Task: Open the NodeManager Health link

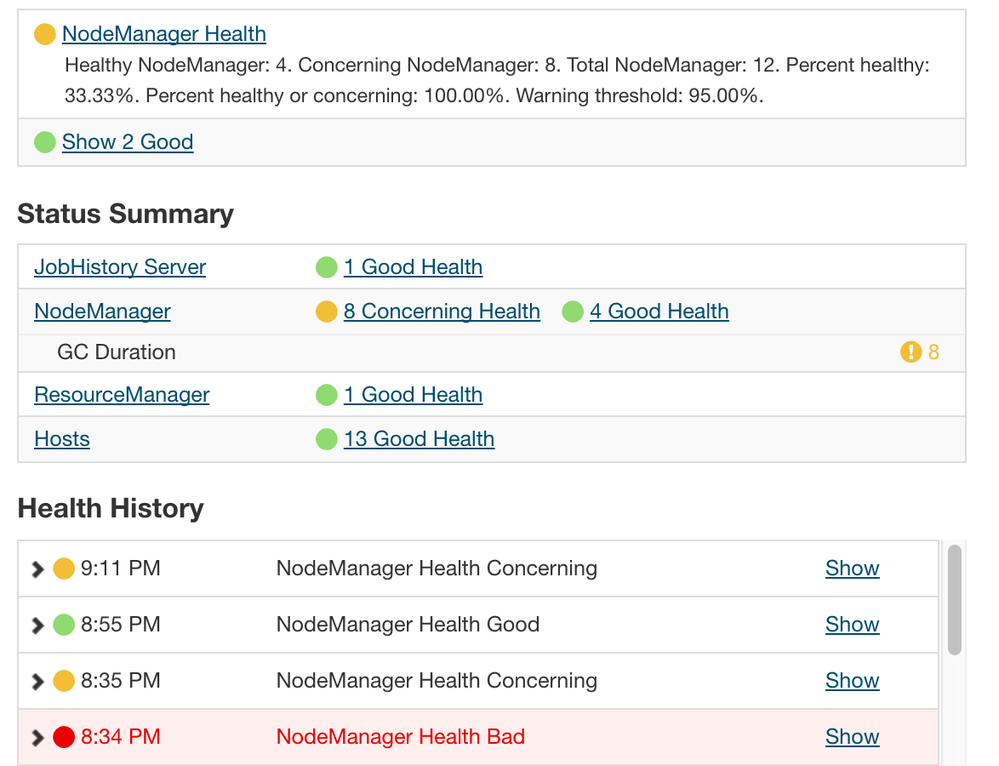Action: (x=164, y=34)
